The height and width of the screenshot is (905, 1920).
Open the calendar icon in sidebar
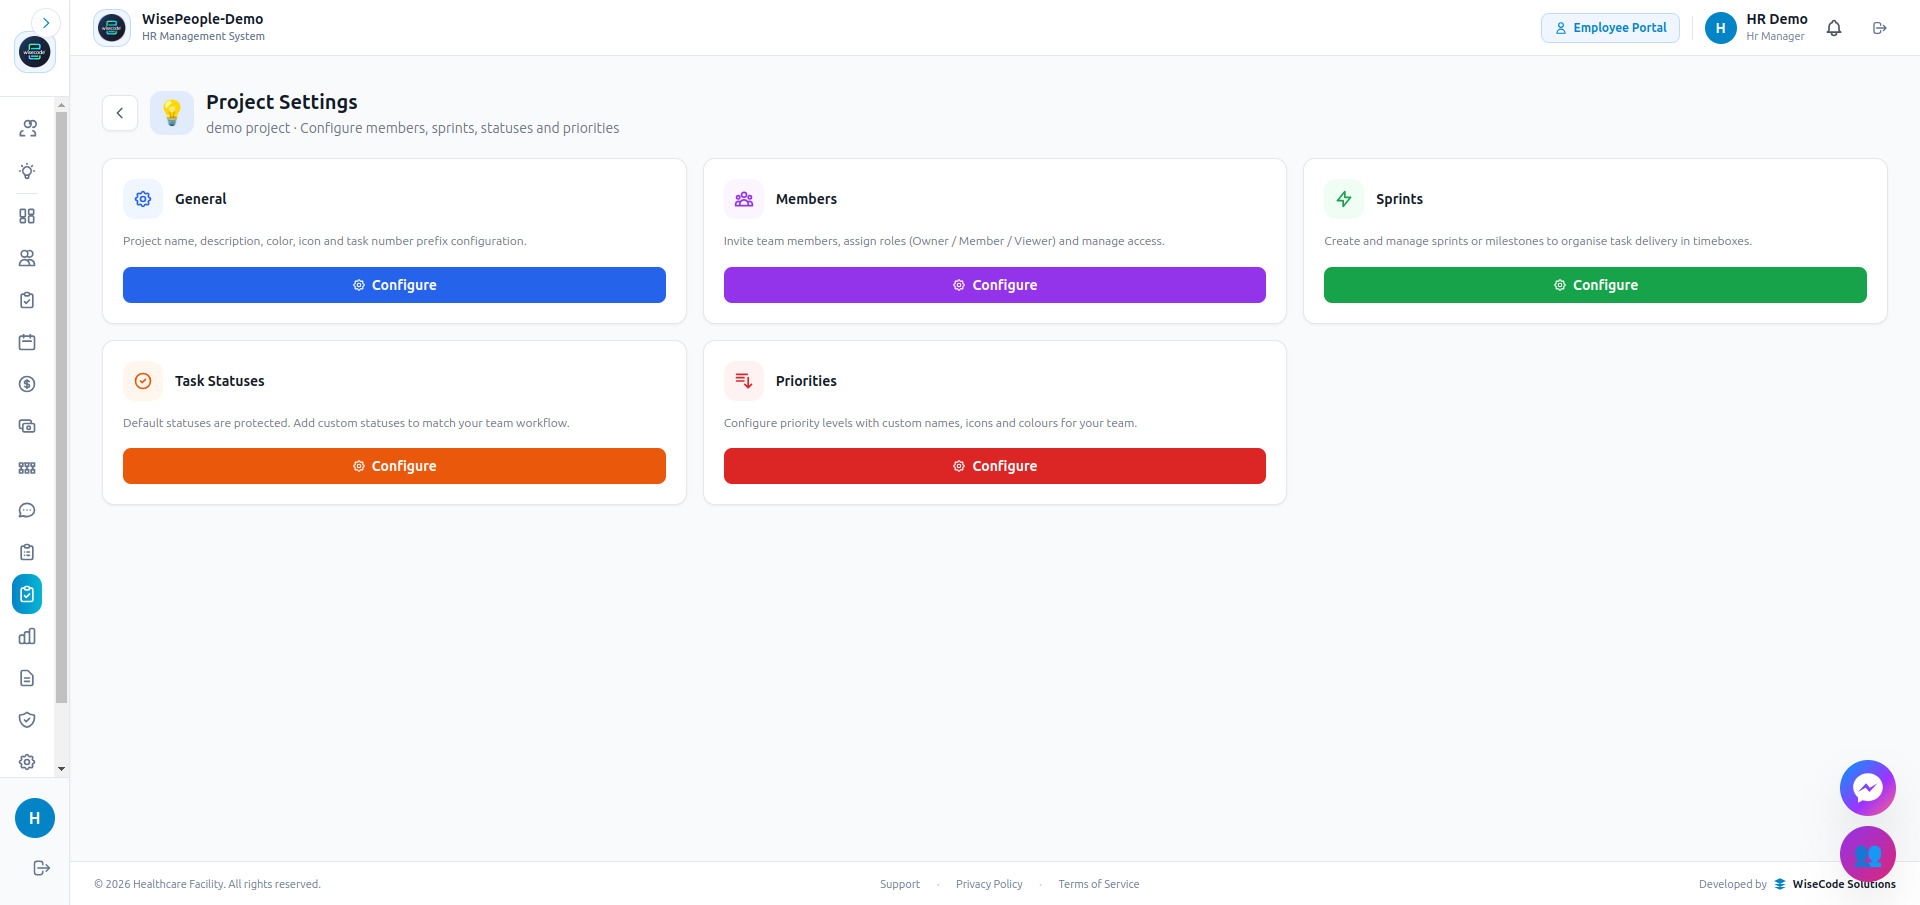pyautogui.click(x=27, y=342)
